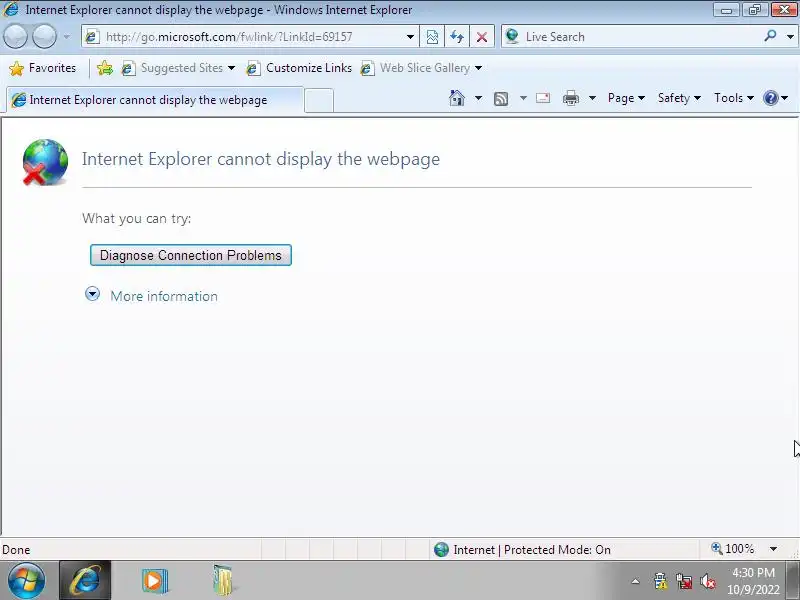This screenshot has width=800, height=600.
Task: Click the Home page icon
Action: [457, 97]
